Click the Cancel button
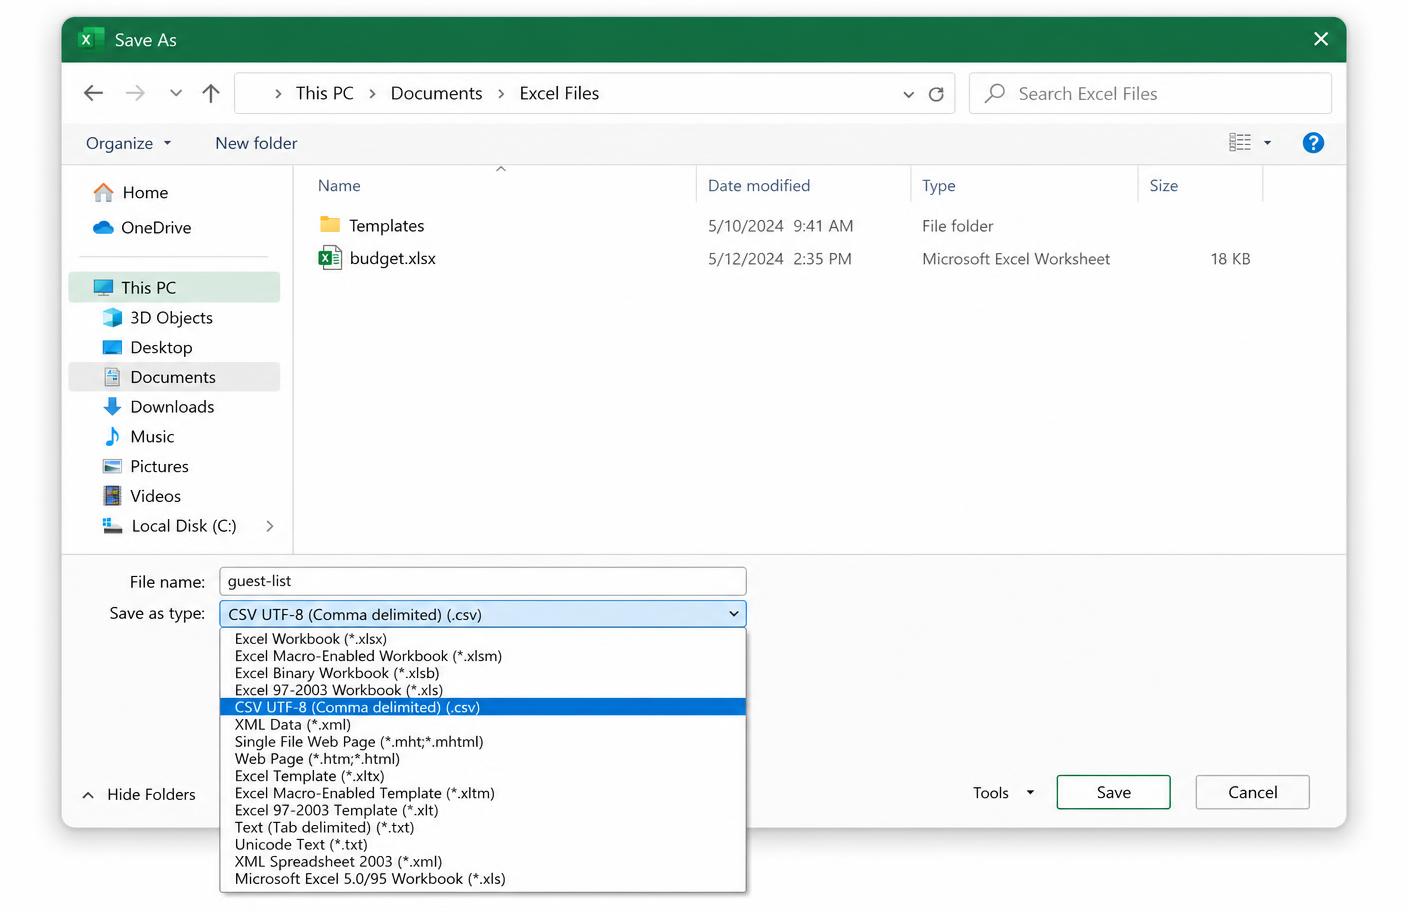The image size is (1408, 912). tap(1252, 792)
